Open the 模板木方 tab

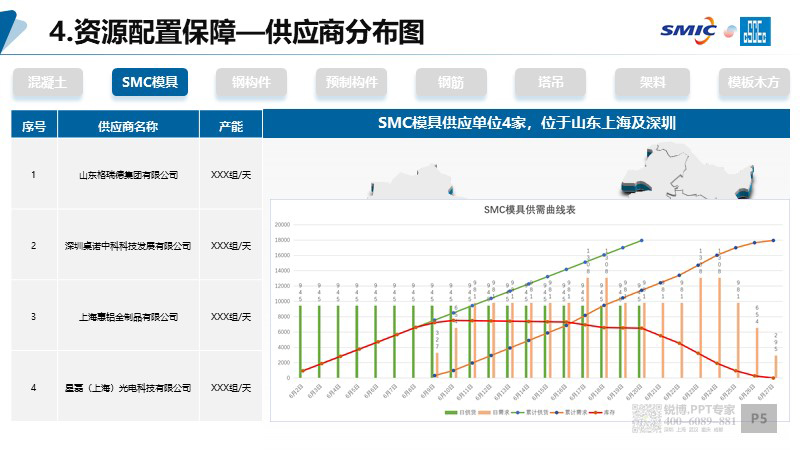[x=753, y=82]
